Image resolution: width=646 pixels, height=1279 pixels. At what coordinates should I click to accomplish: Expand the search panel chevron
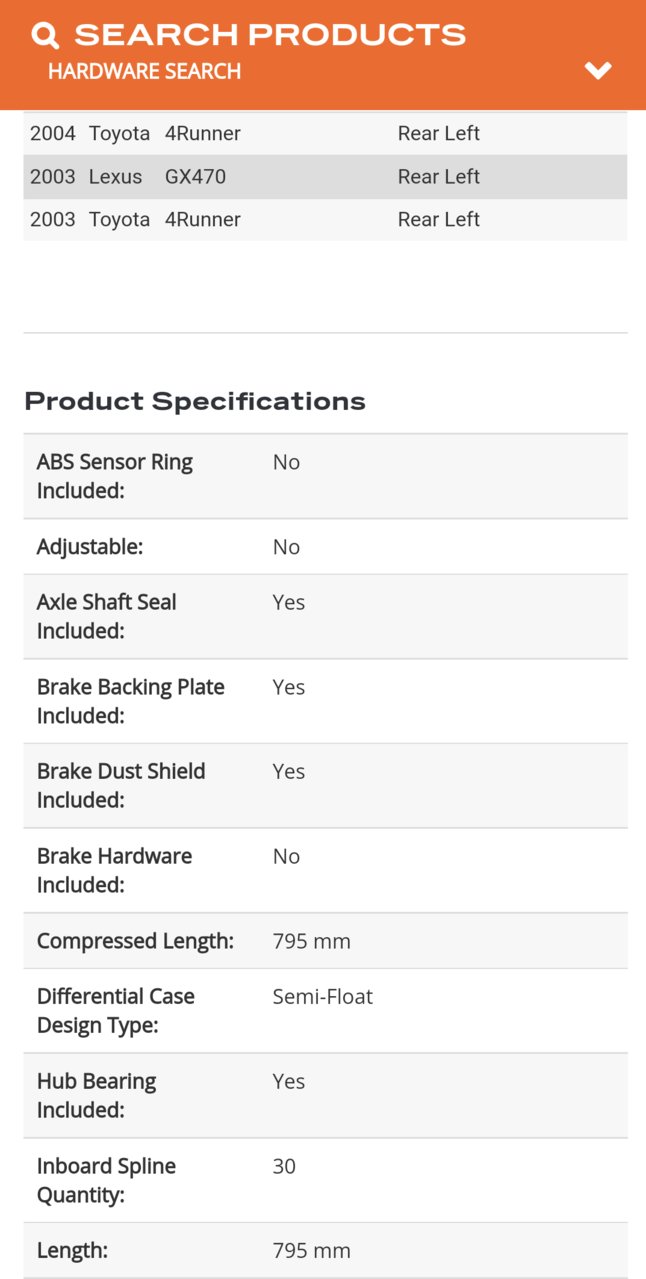click(x=598, y=70)
